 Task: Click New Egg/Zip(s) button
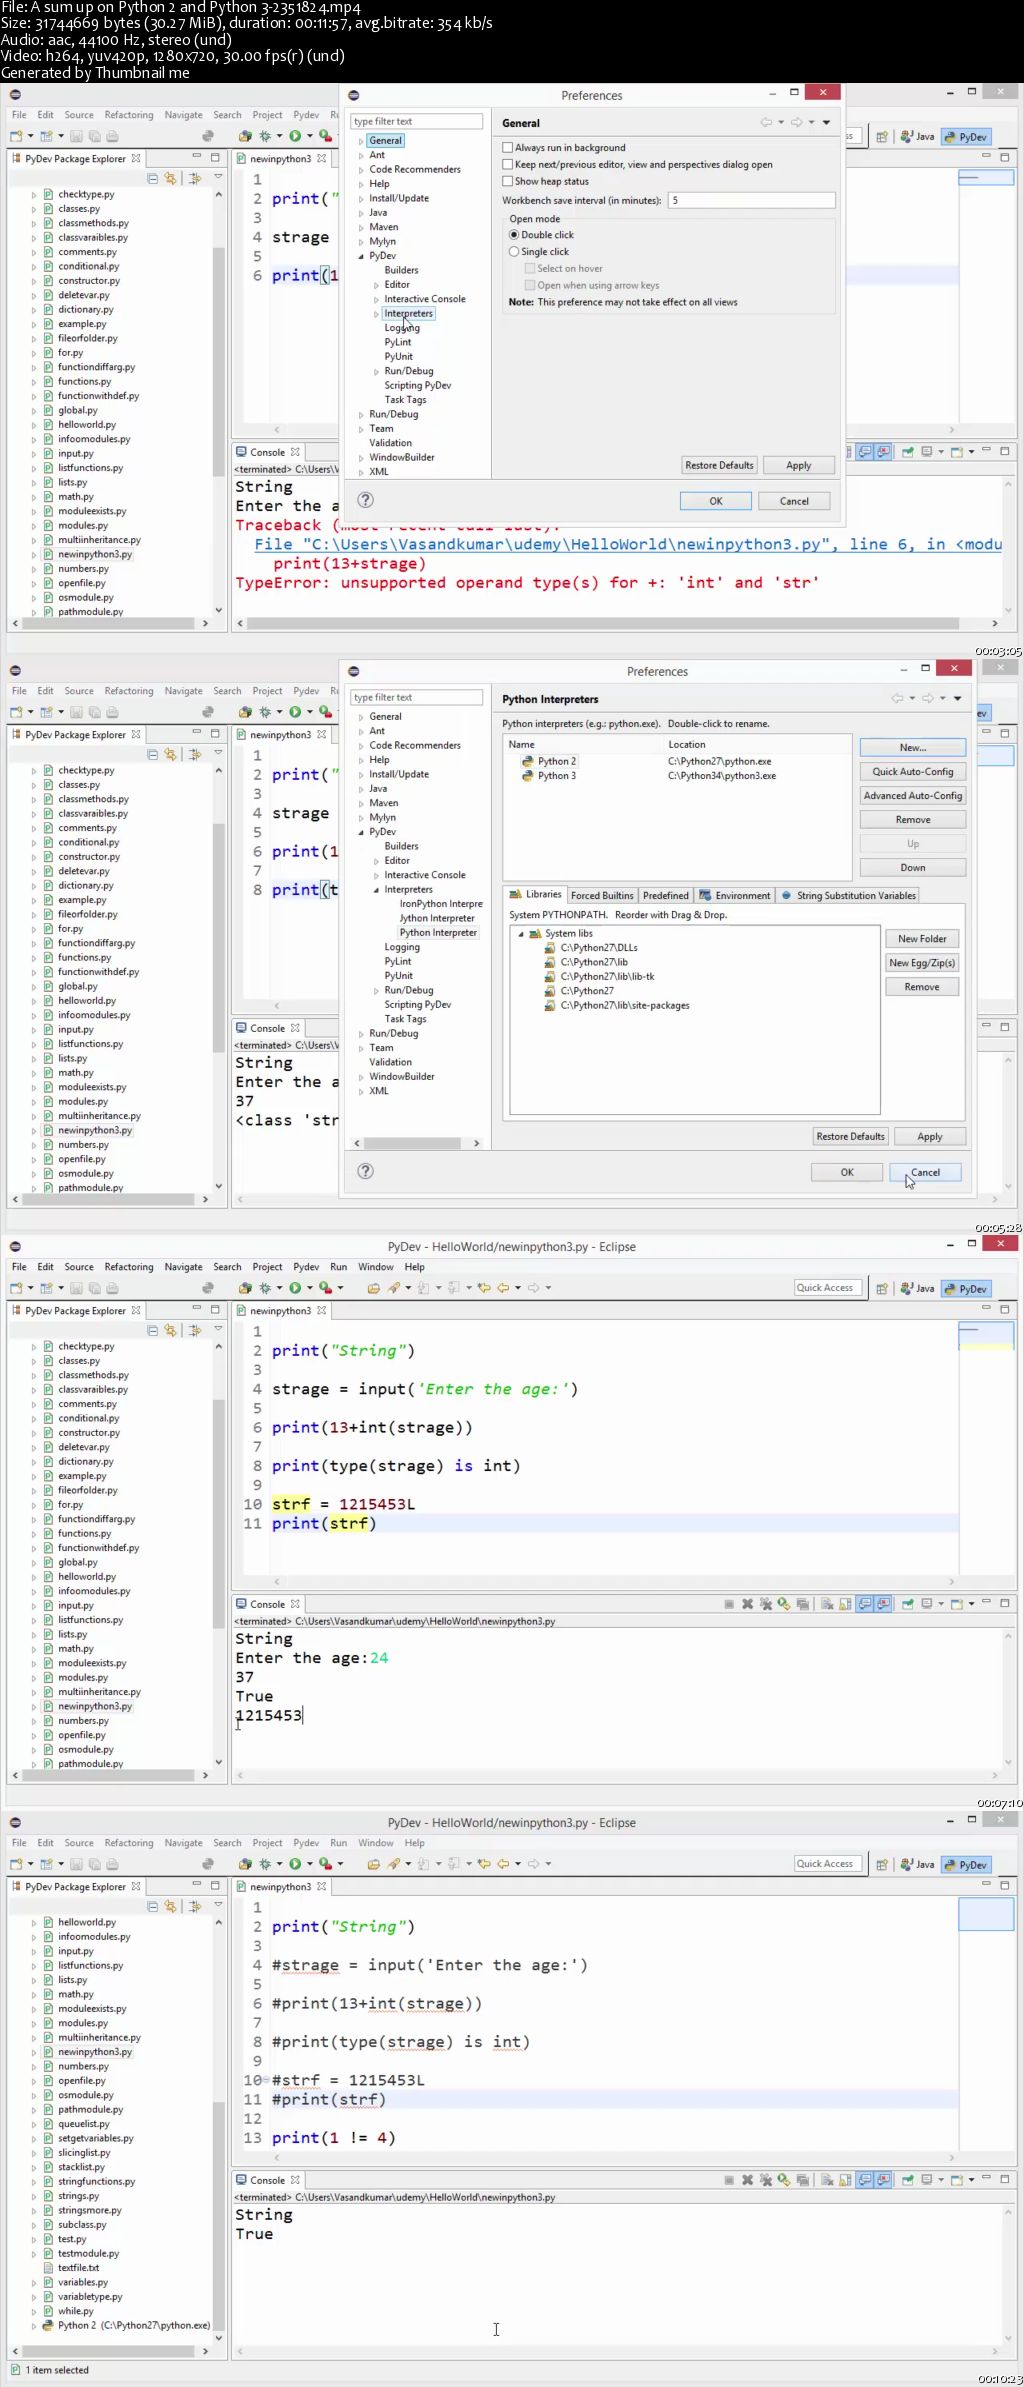[x=922, y=962]
